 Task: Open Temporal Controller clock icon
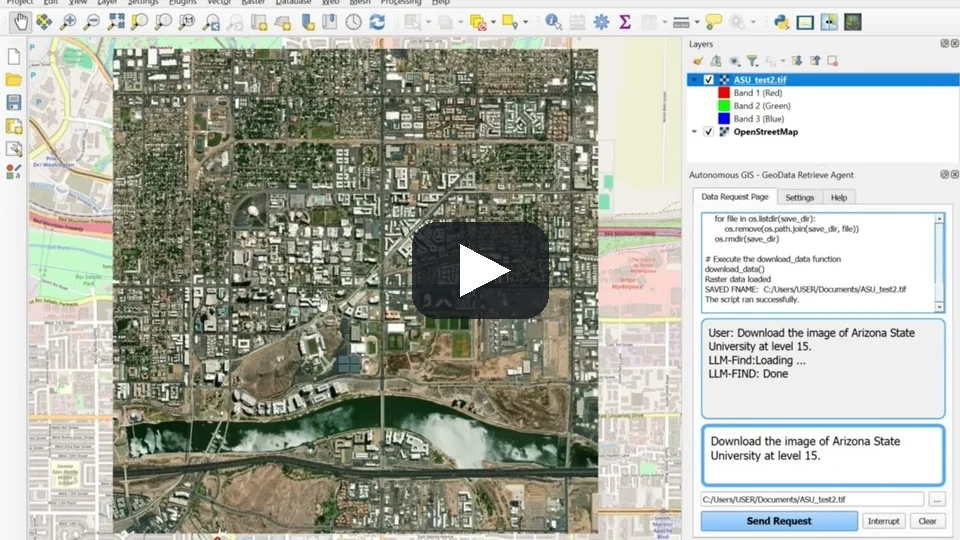(353, 22)
